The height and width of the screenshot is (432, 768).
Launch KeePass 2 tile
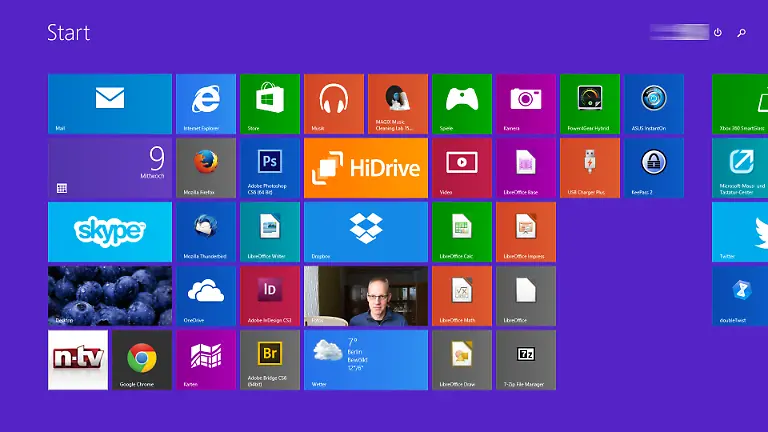tap(654, 168)
